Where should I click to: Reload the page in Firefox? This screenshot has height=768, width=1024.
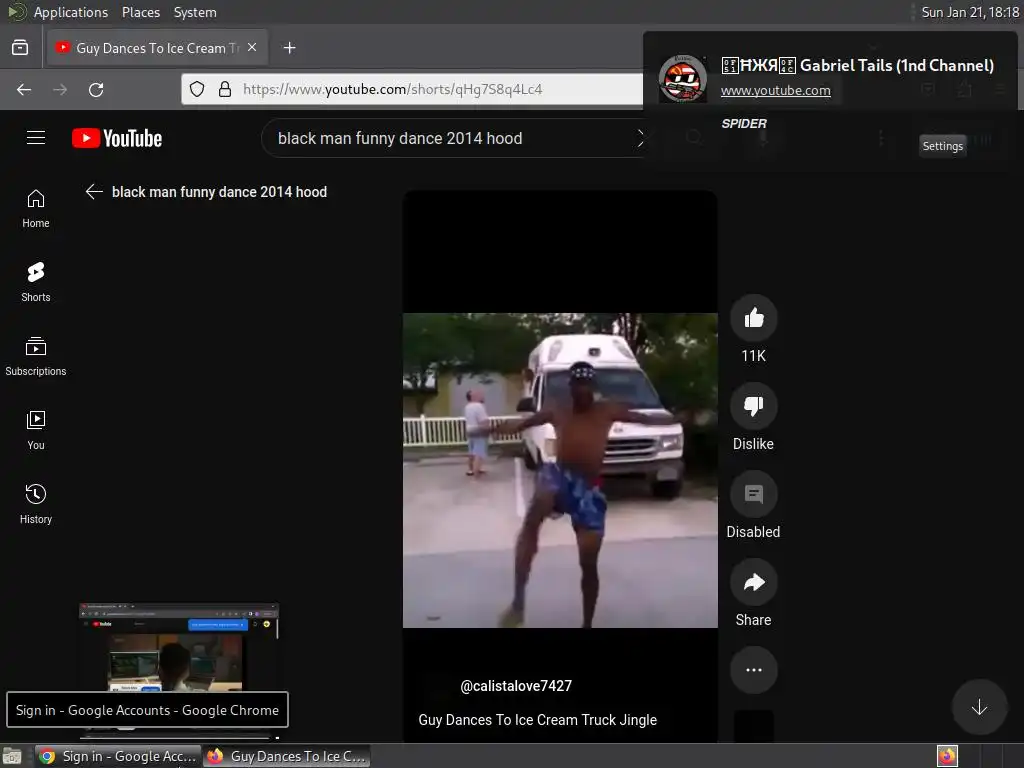pos(96,89)
